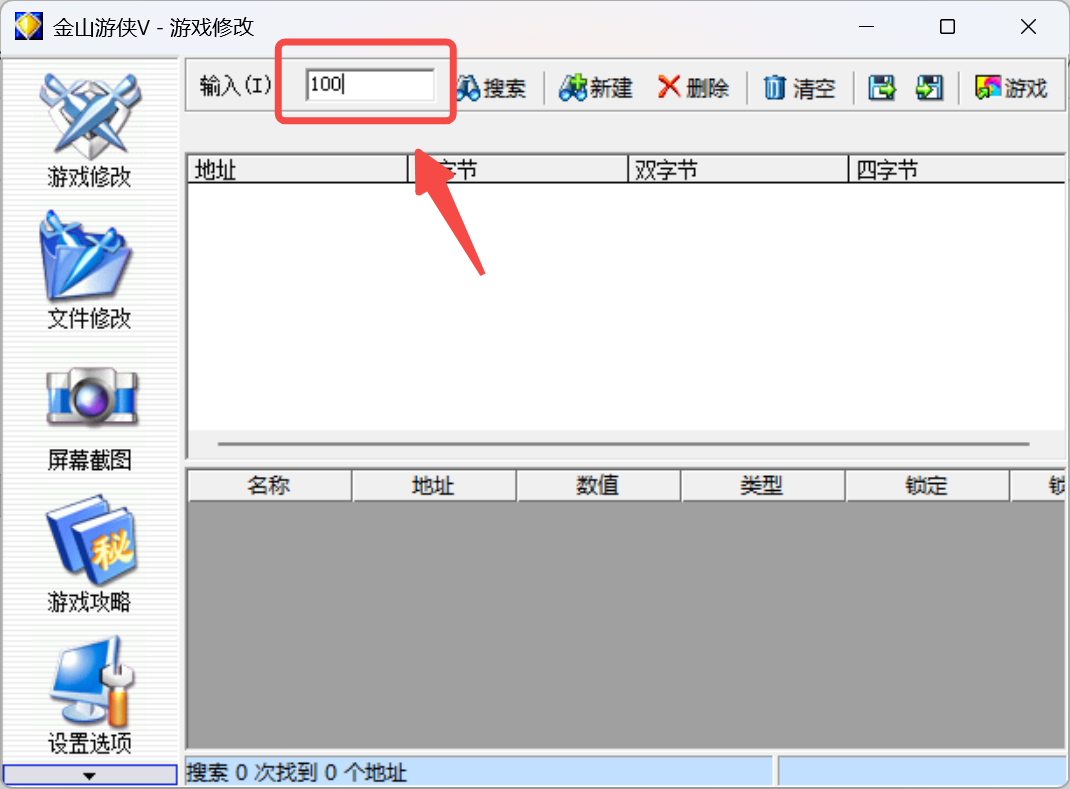
Task: Open the 文件修改 sidebar section
Action: coord(89,271)
